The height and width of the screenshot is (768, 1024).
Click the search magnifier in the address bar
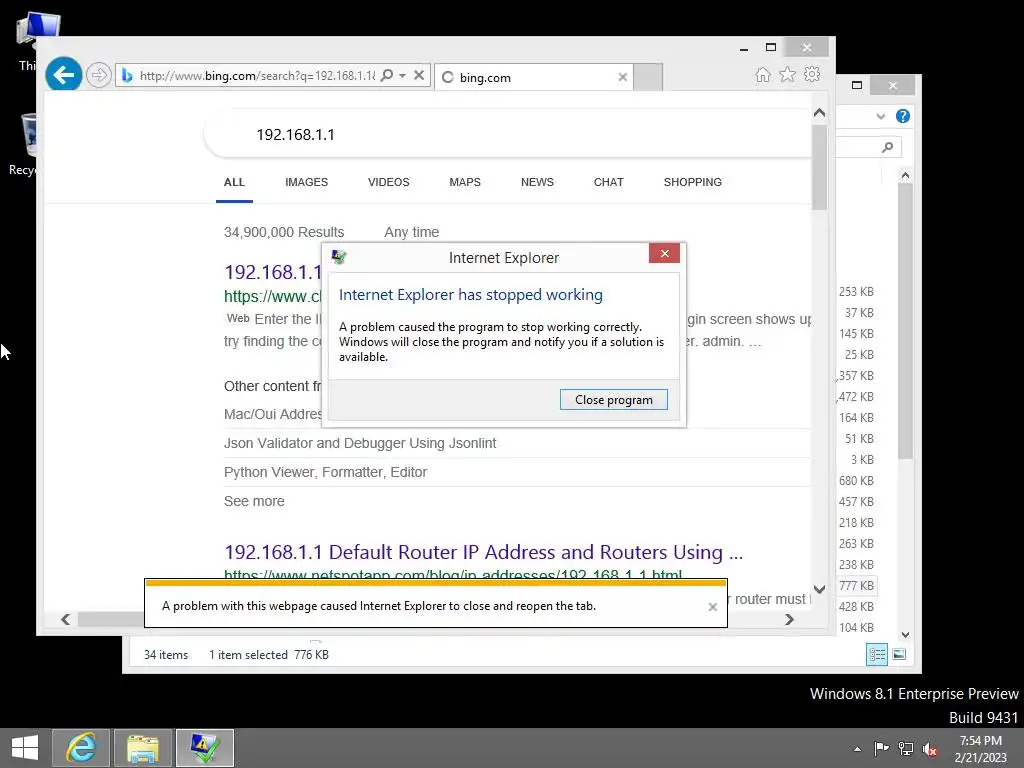(x=387, y=75)
